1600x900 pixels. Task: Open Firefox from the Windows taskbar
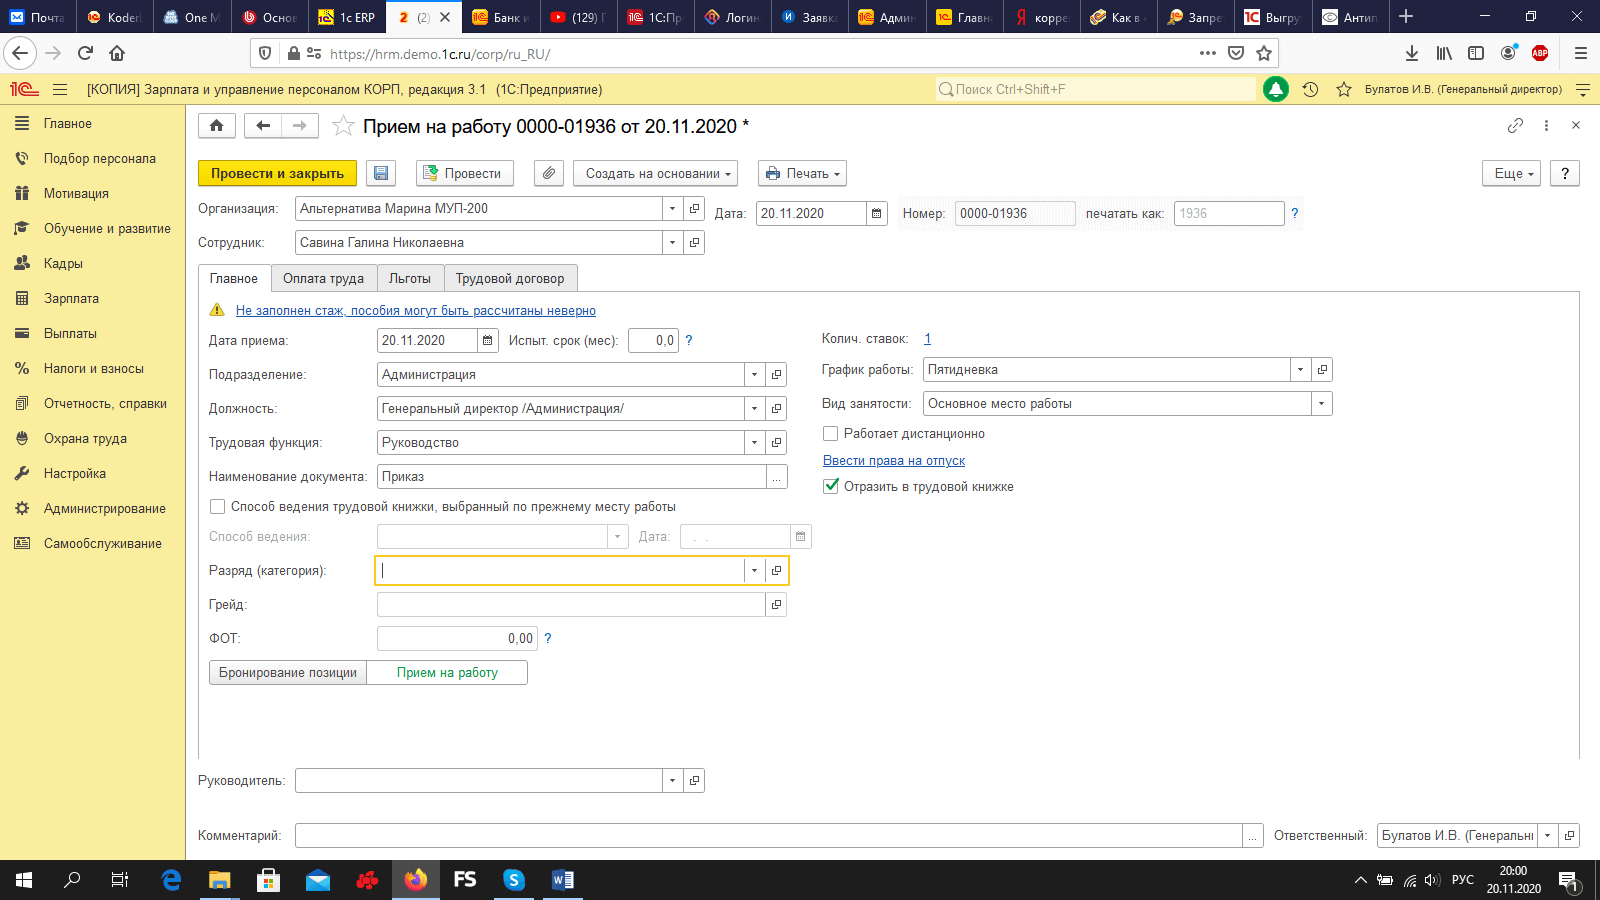tap(416, 880)
